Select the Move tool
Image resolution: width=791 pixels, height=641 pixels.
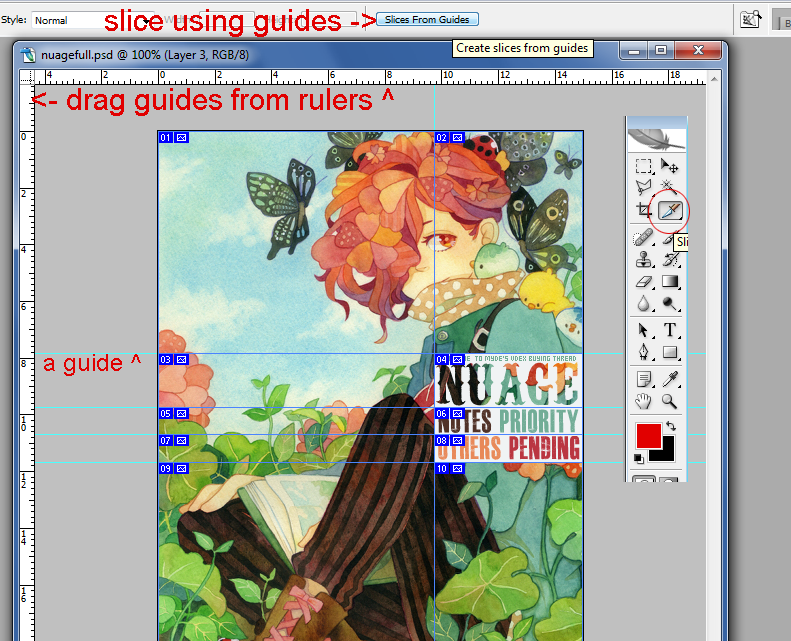click(x=669, y=166)
